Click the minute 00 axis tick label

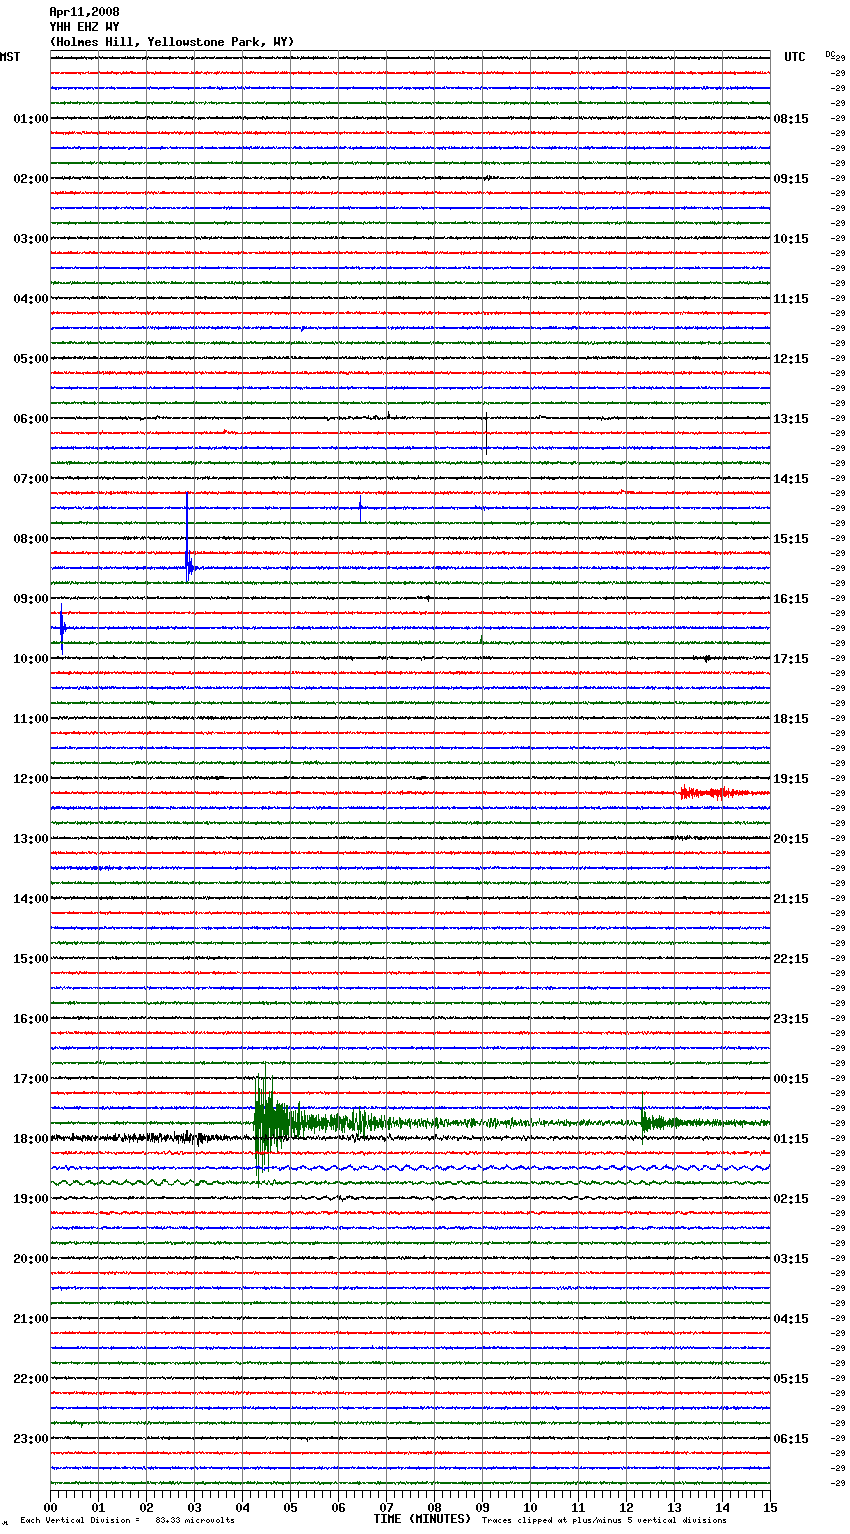pos(50,1508)
